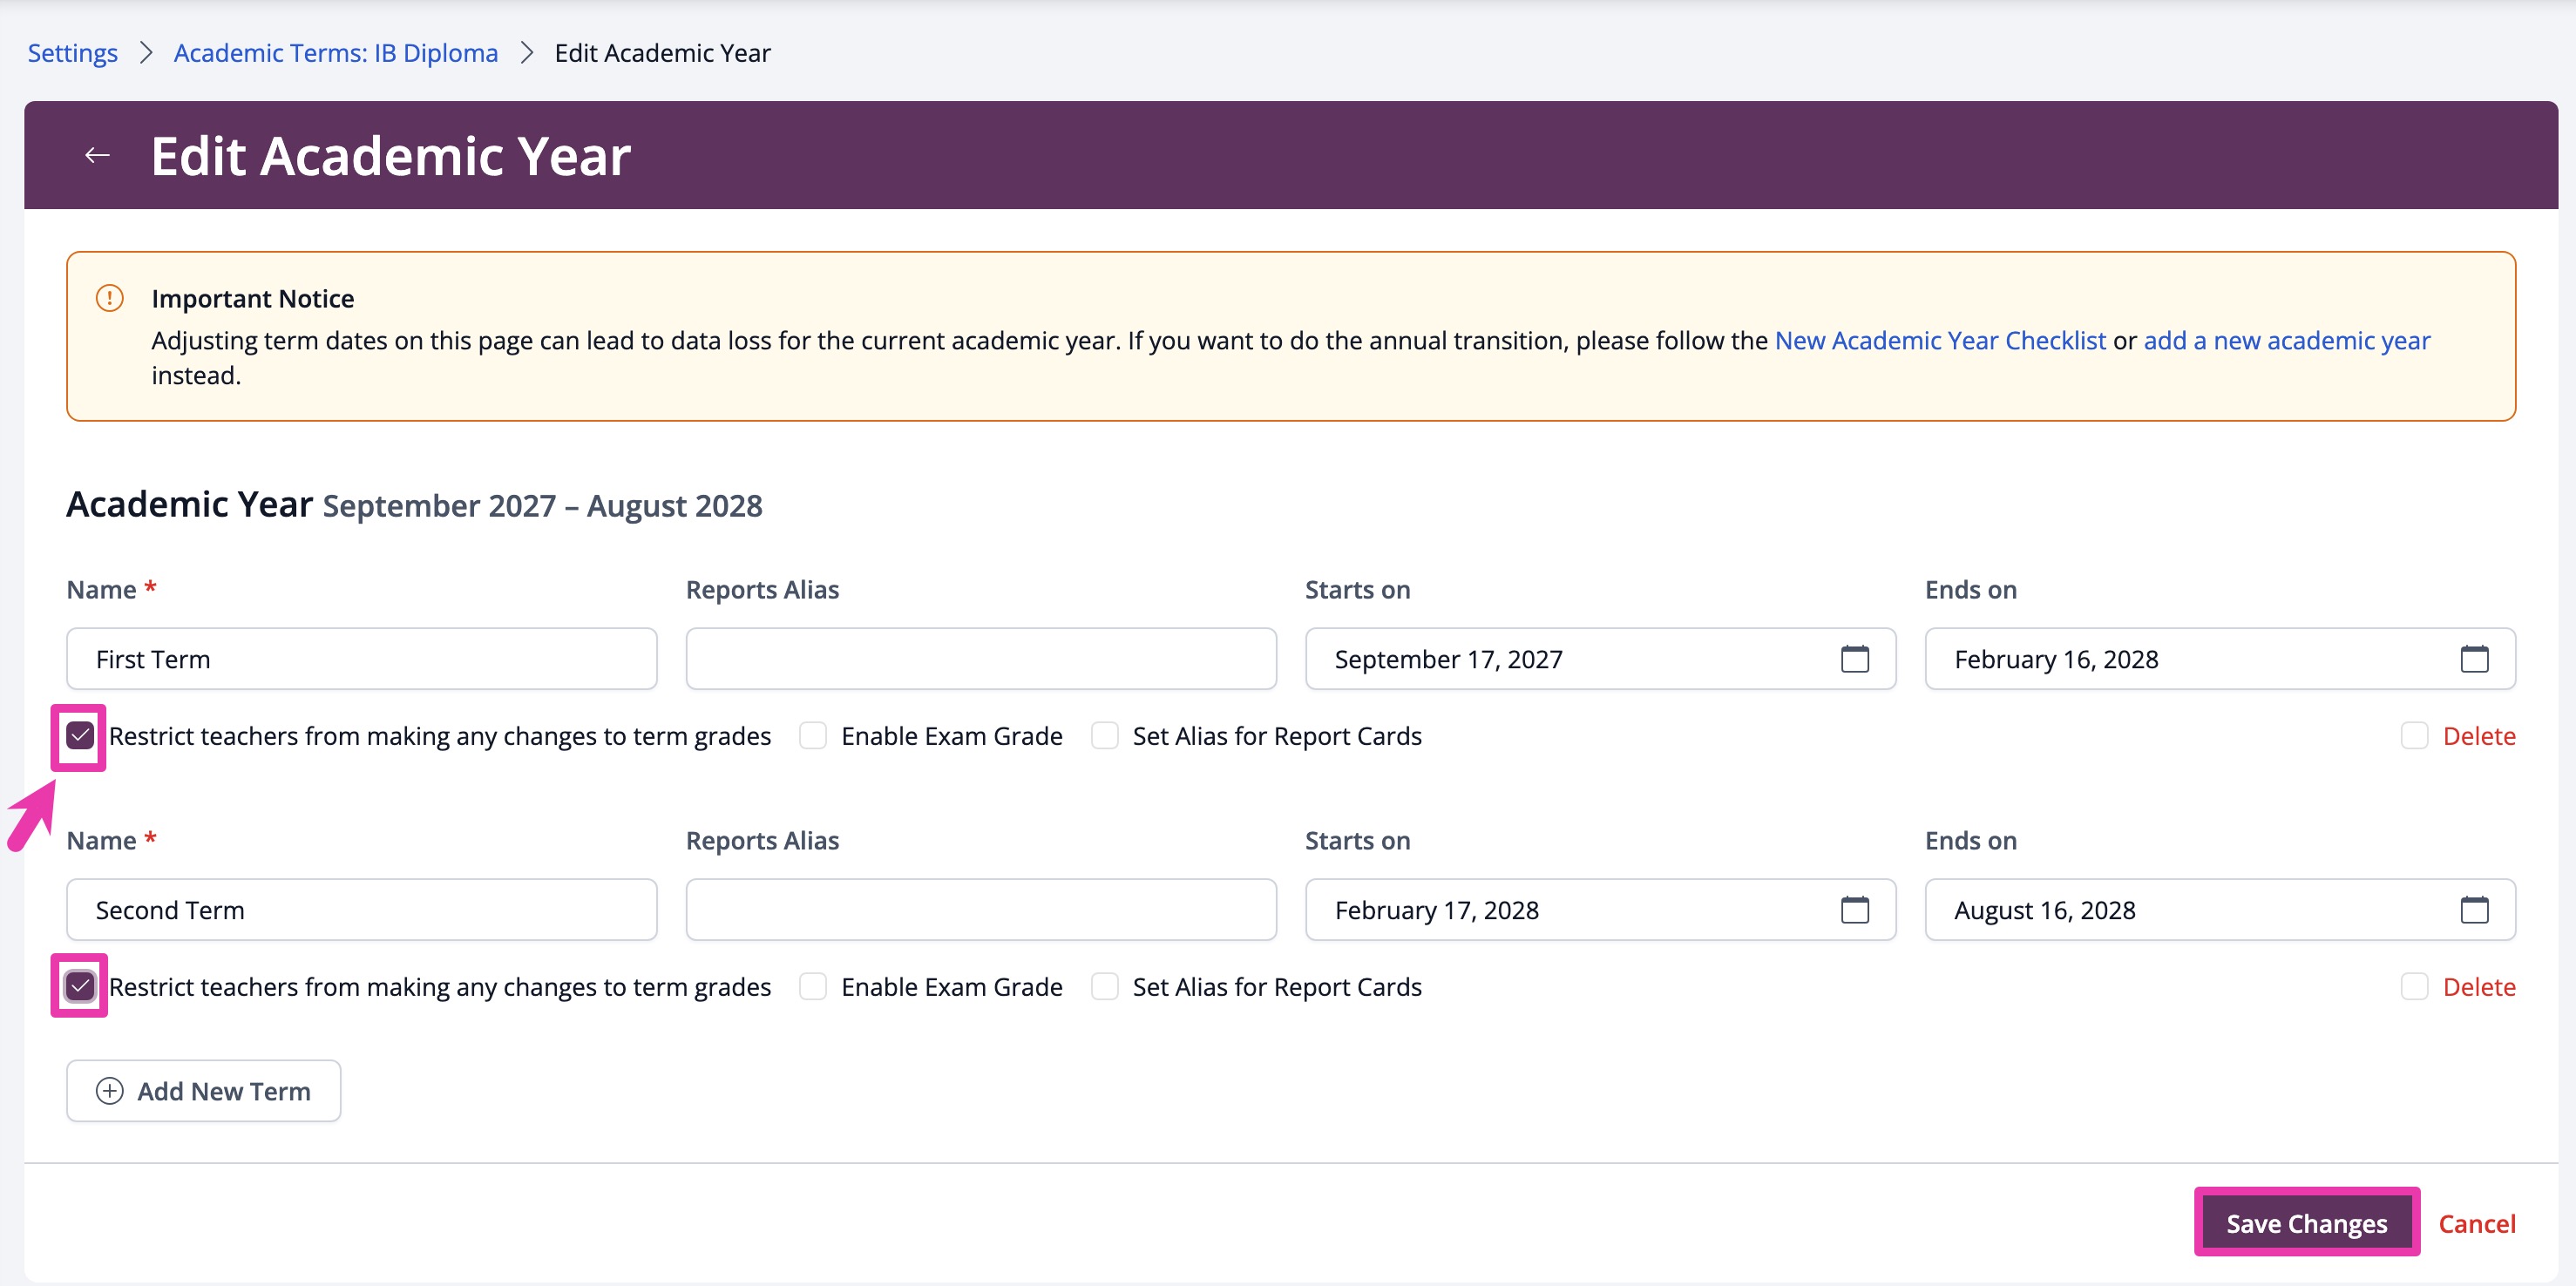Enable Exam Grade for First Term
The height and width of the screenshot is (1286, 2576).
tap(812, 736)
